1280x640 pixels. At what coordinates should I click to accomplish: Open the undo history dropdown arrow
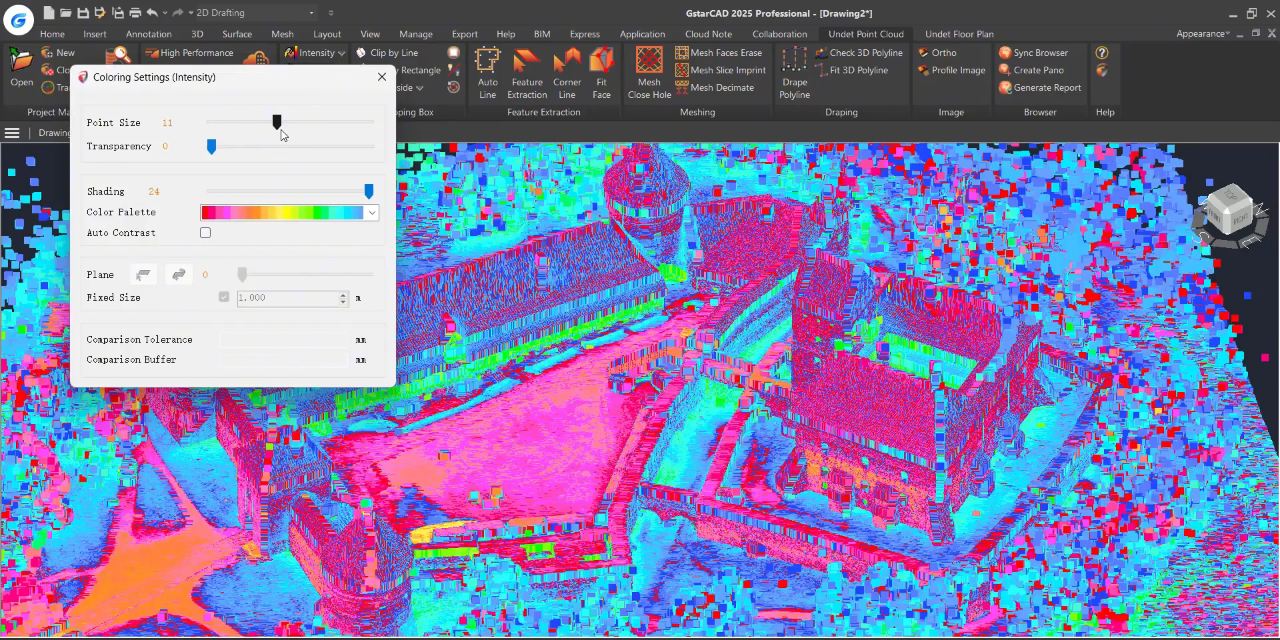coord(165,13)
